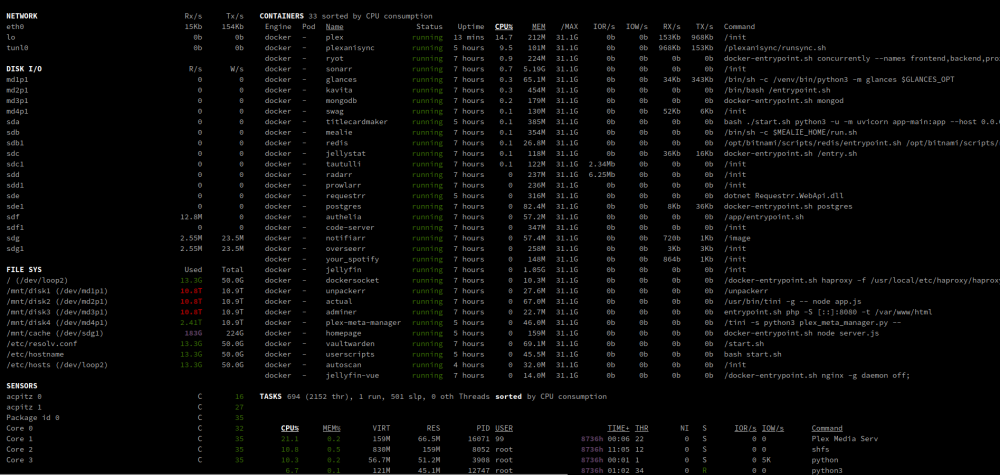Select the prowlarr container name
The width and height of the screenshot is (1000, 475).
coord(343,185)
